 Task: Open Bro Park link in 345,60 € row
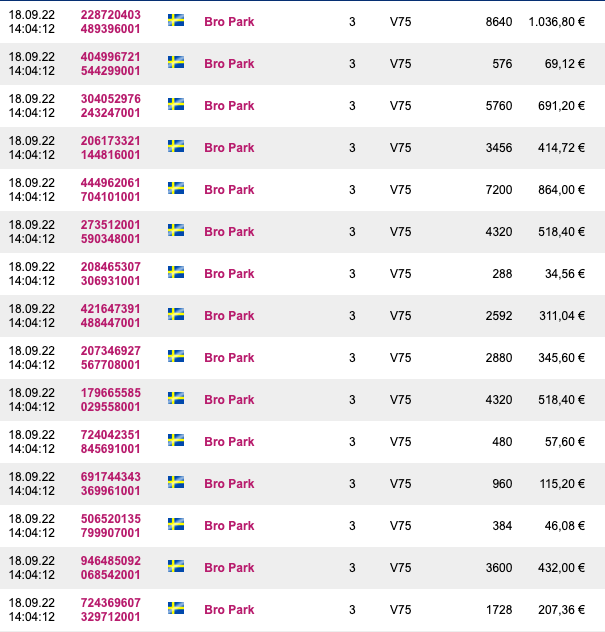point(229,358)
